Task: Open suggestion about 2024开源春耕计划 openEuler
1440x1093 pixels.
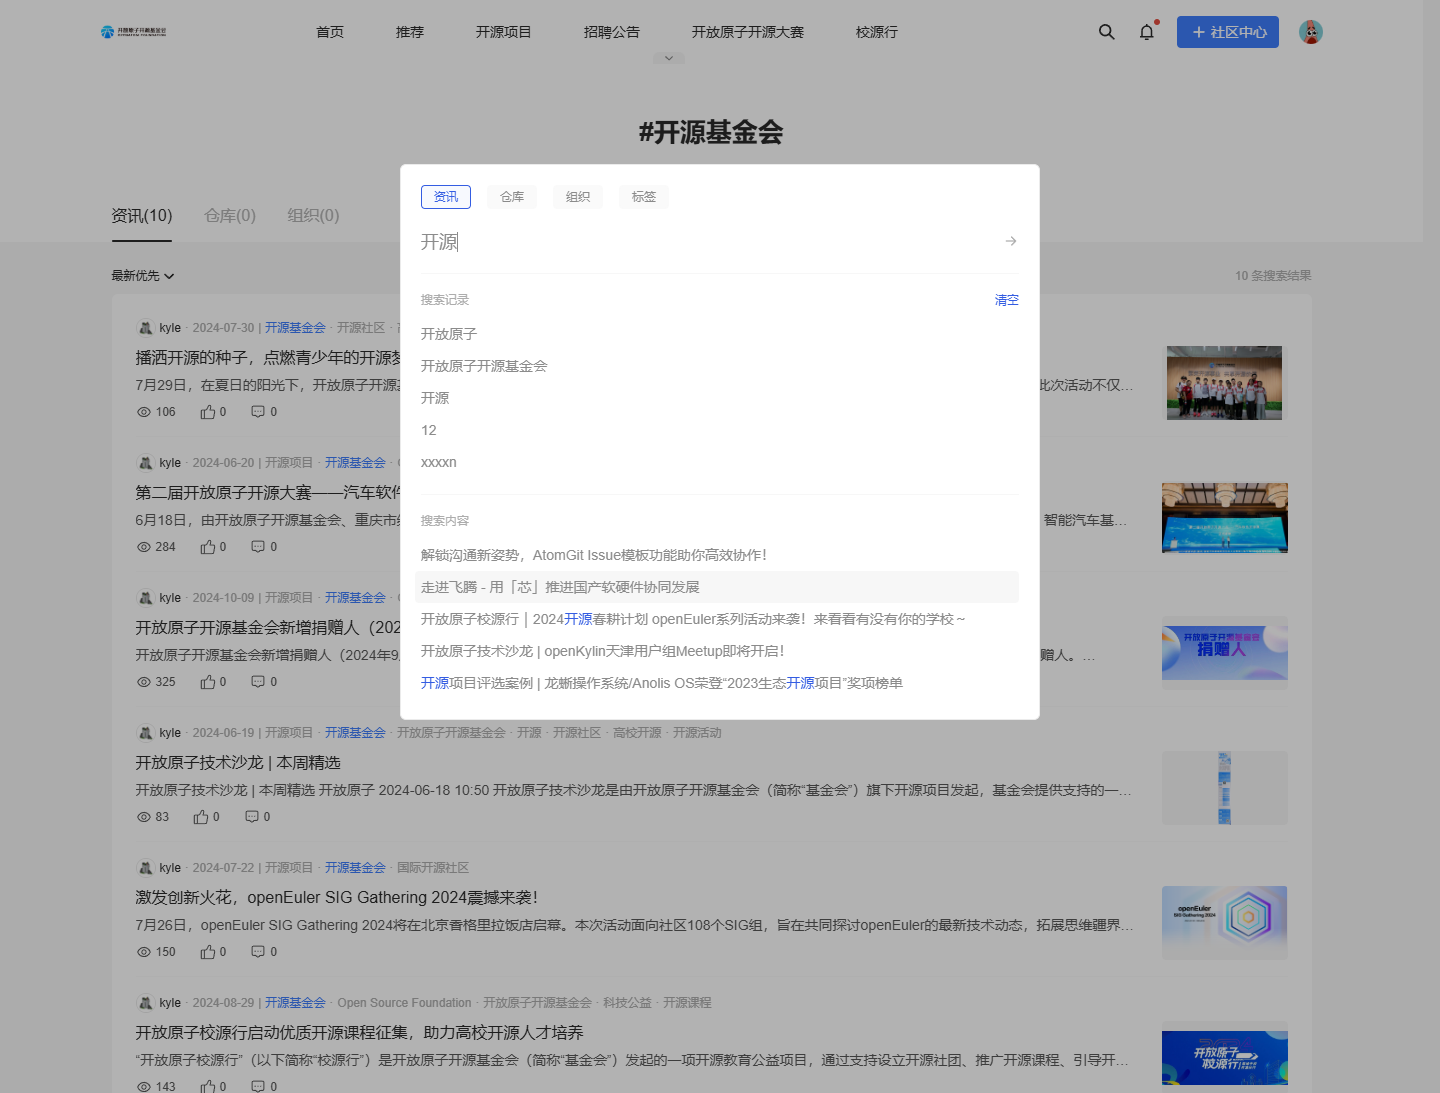Action: [693, 619]
